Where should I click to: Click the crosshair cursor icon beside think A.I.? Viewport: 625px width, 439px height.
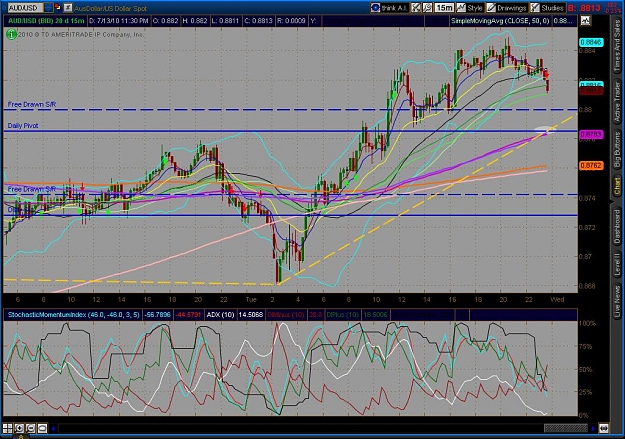pos(416,8)
